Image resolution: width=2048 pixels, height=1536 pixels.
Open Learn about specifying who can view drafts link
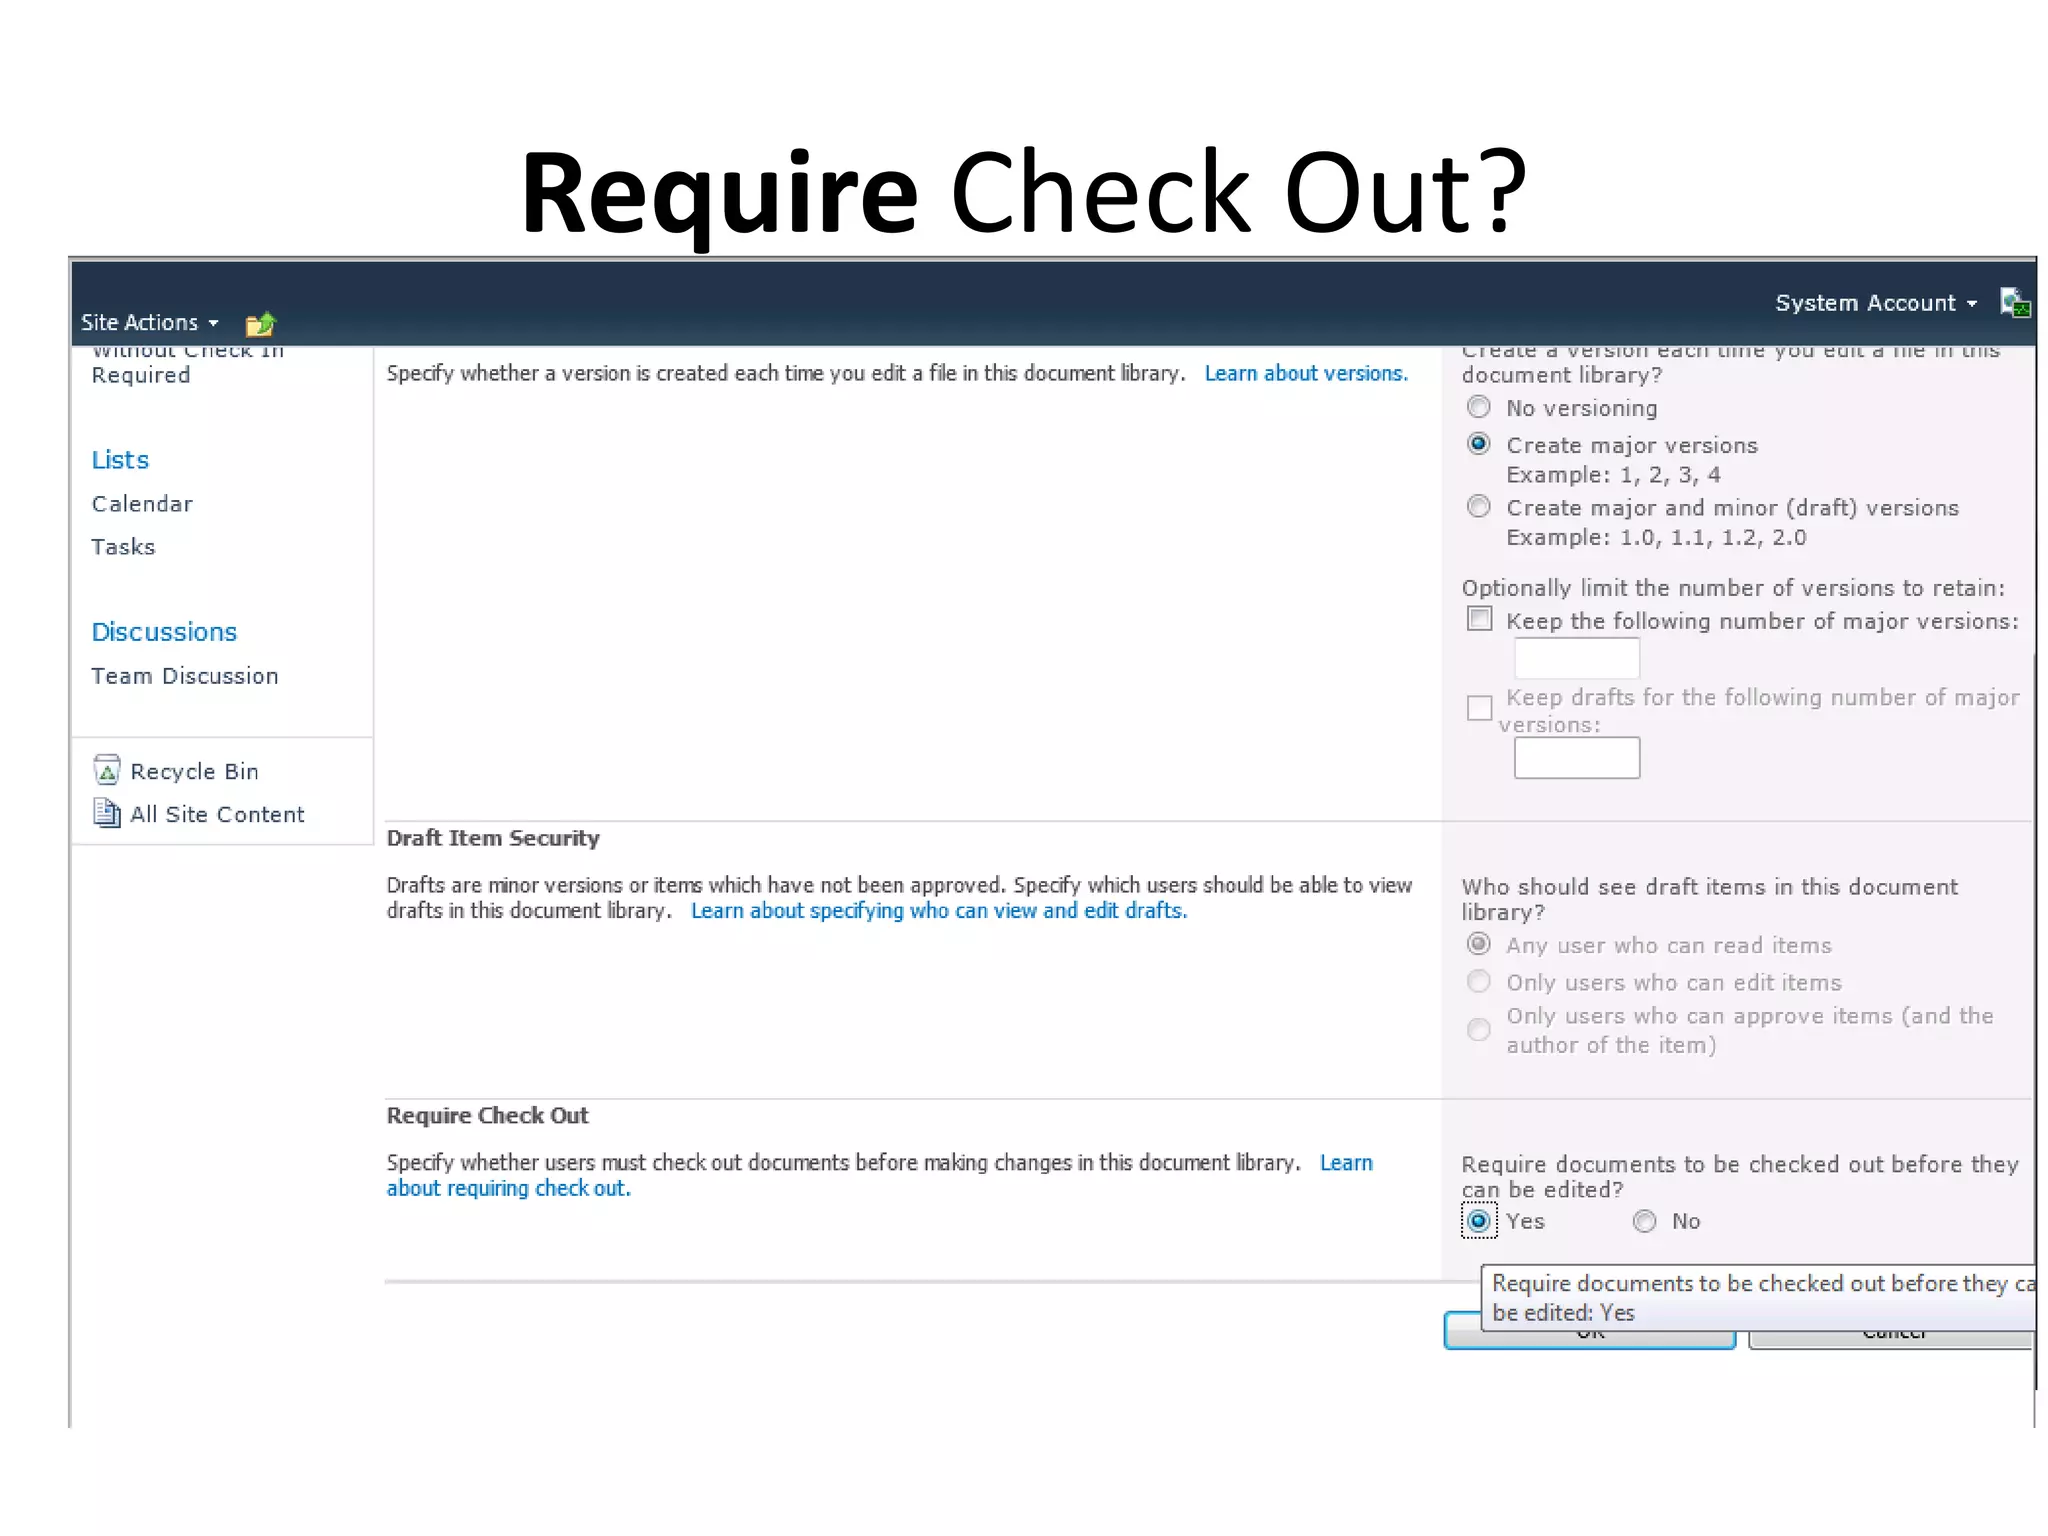(939, 911)
